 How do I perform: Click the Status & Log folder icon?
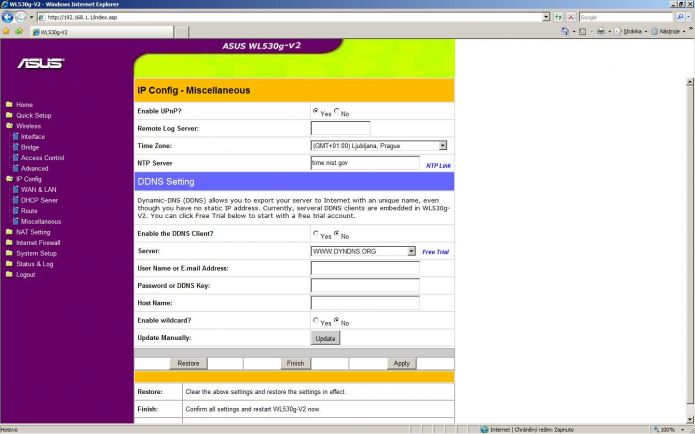[x=9, y=264]
